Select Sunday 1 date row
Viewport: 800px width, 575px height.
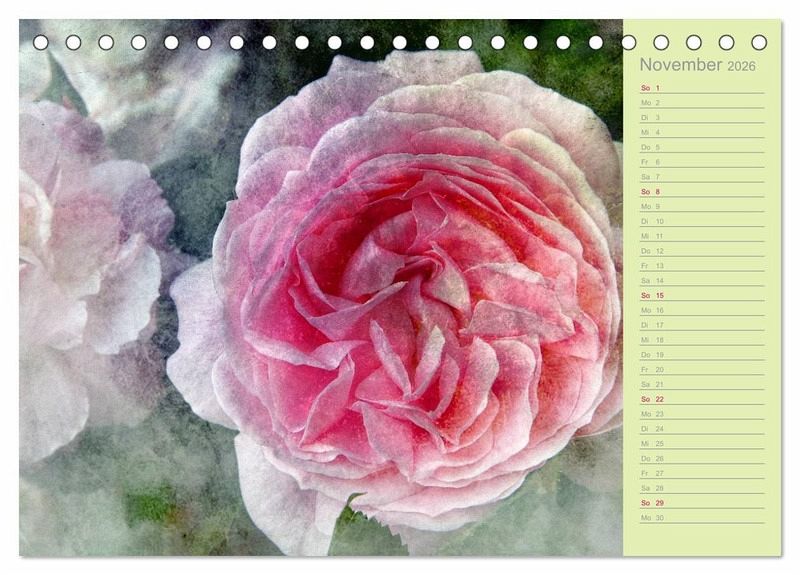click(x=701, y=88)
